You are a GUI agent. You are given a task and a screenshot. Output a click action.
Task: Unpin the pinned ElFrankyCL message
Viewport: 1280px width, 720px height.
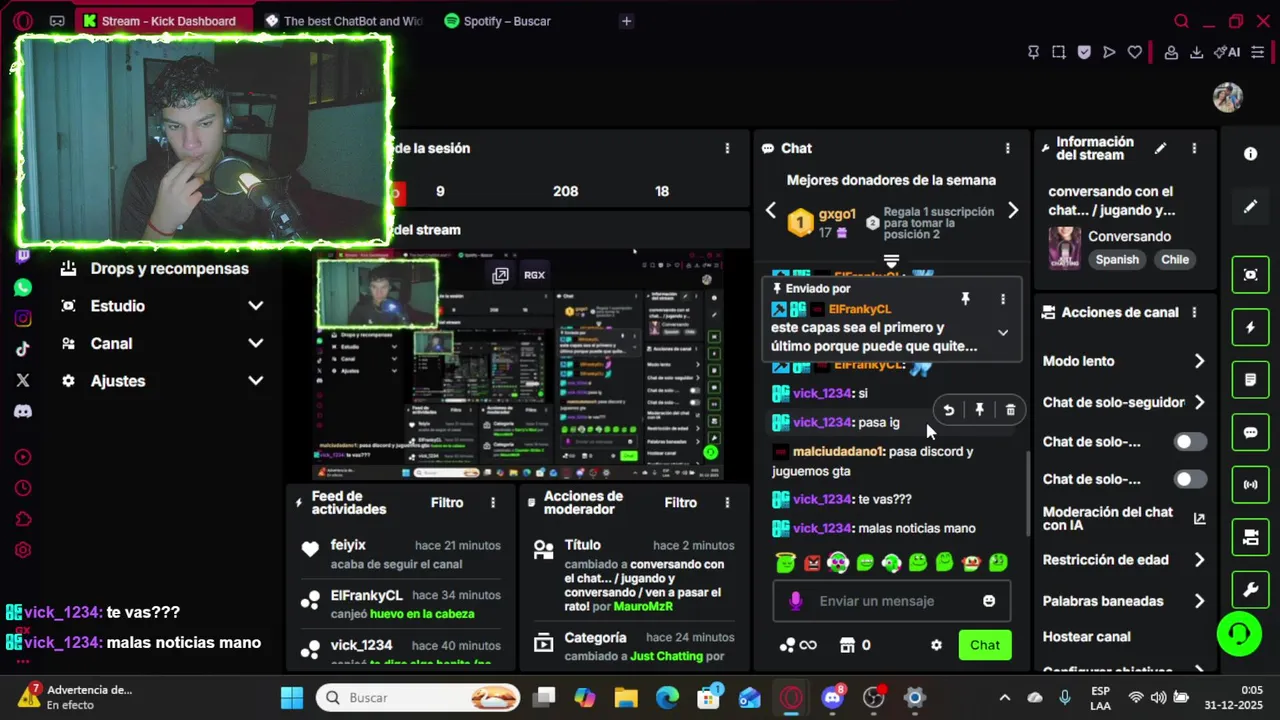pos(965,299)
